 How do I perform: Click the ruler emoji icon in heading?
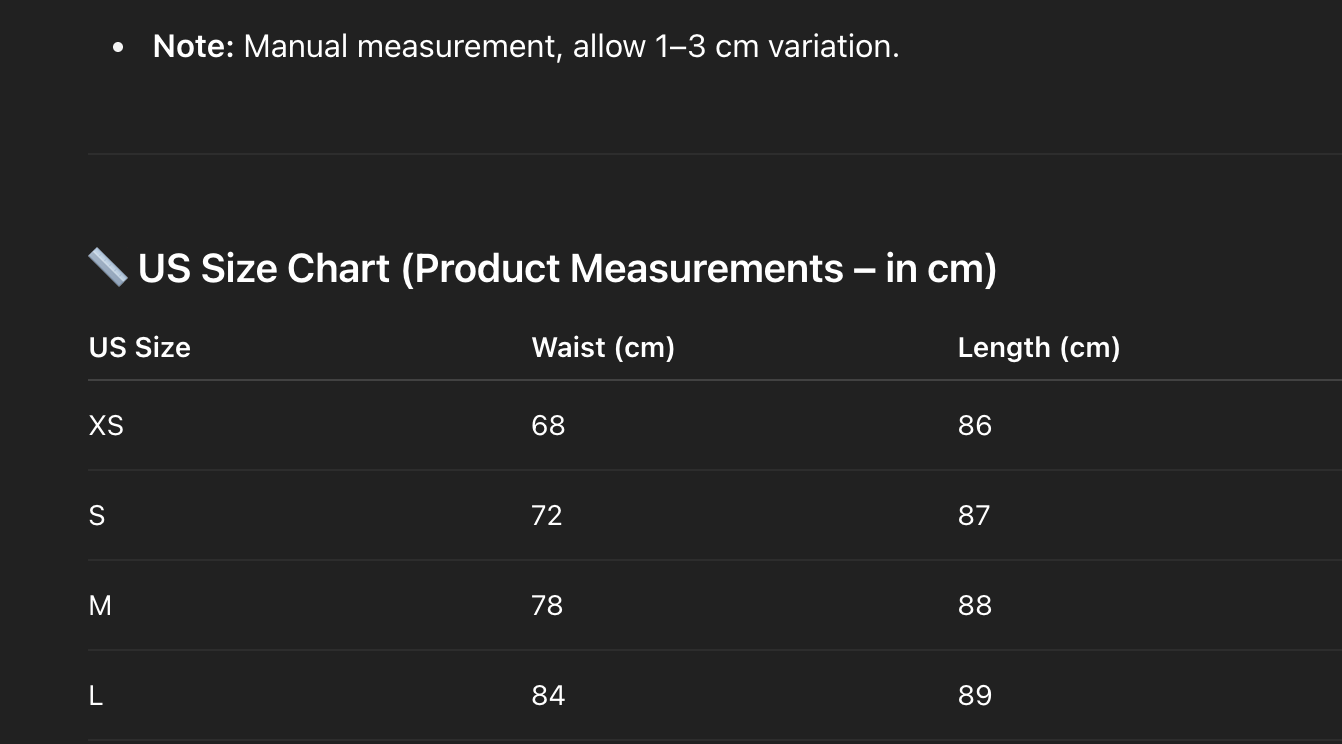coord(107,268)
